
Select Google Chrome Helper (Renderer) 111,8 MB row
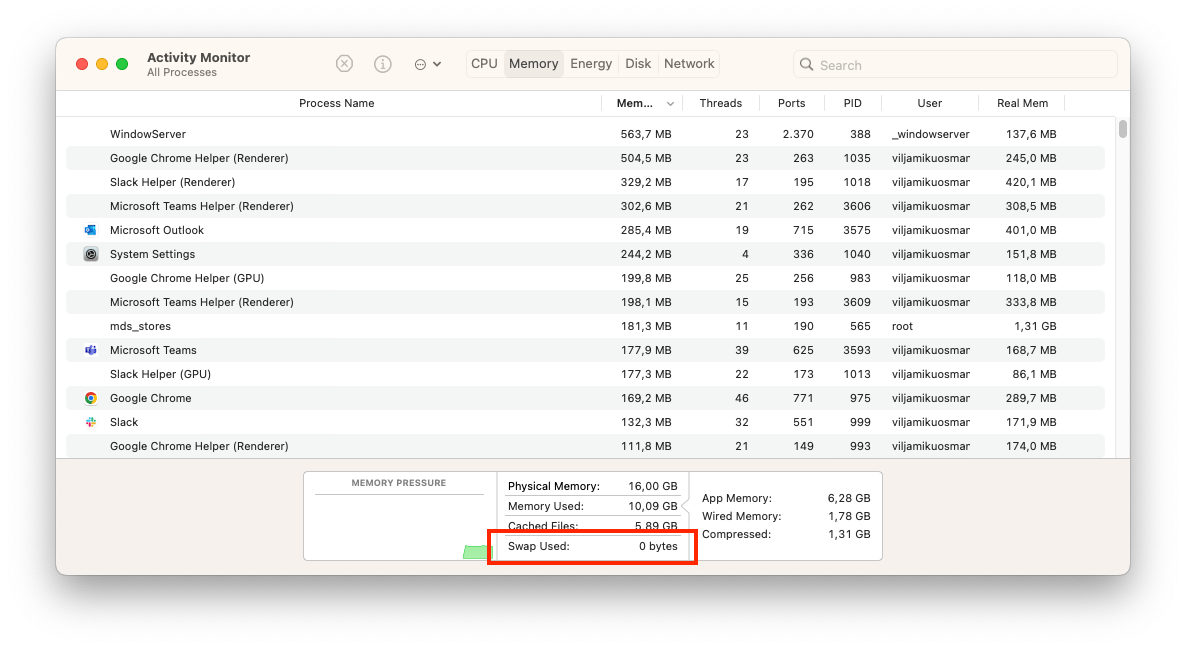tap(585, 446)
